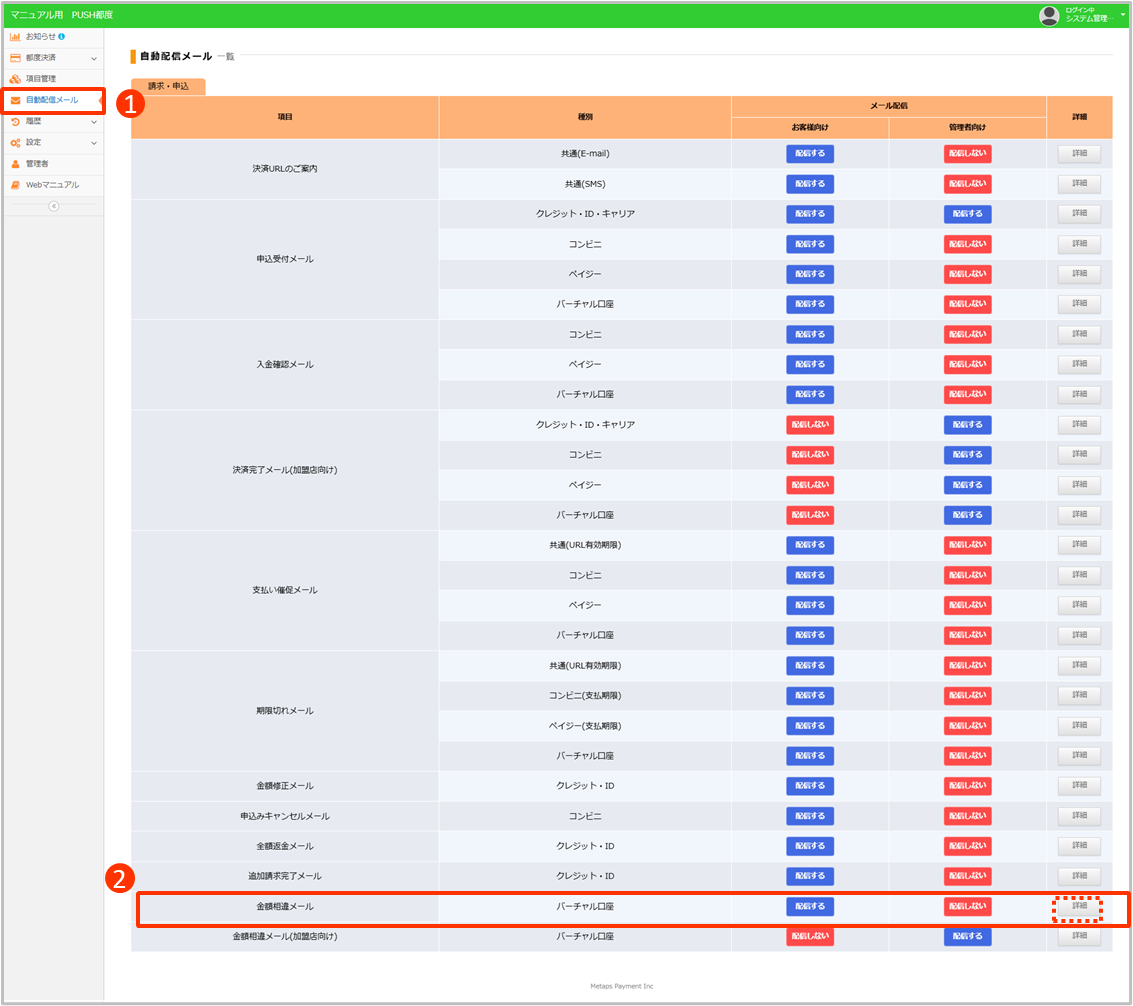Click 詳細 for the 金額相違メール row
The width and height of the screenshot is (1133, 1006).
1078,905
